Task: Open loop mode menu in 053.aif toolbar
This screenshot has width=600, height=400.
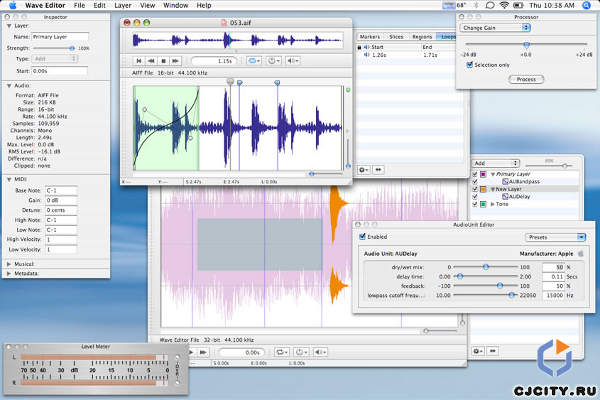Action: click(x=254, y=61)
